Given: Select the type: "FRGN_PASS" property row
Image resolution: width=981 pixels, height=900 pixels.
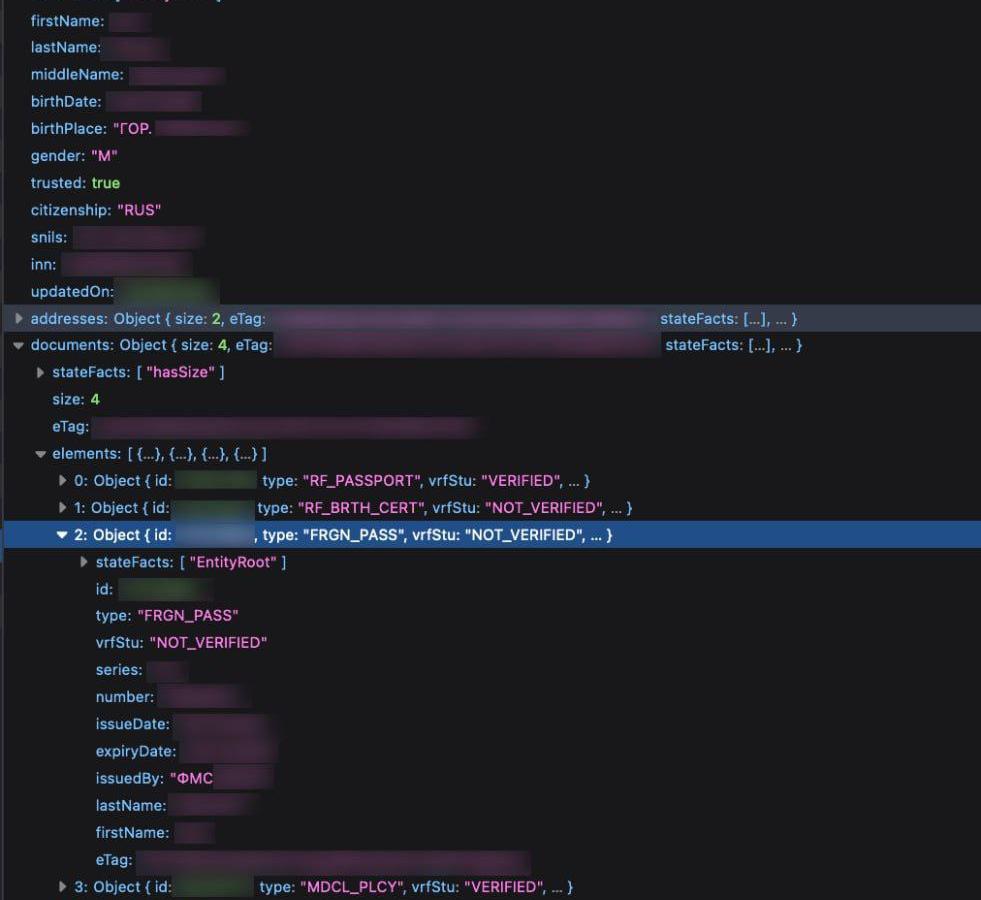Looking at the screenshot, I should point(166,616).
